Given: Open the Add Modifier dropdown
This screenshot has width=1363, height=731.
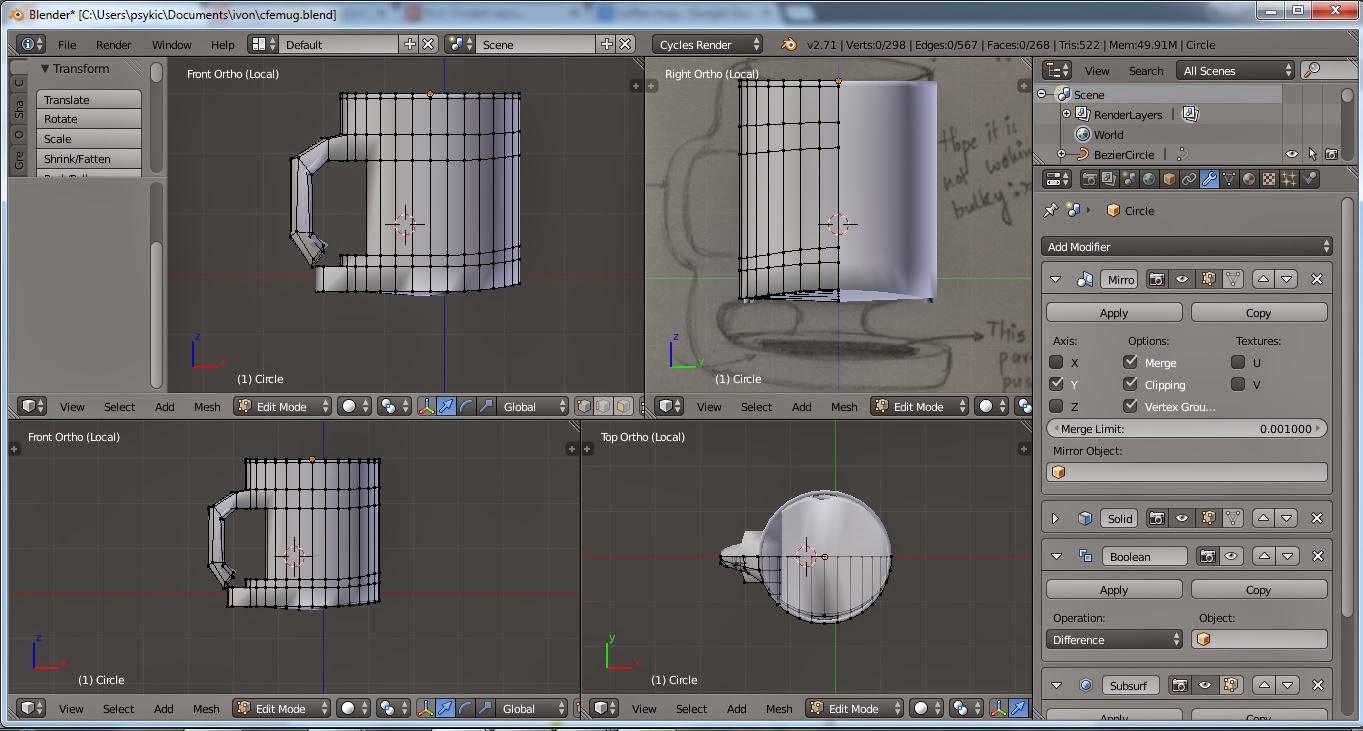Looking at the screenshot, I should (1187, 246).
